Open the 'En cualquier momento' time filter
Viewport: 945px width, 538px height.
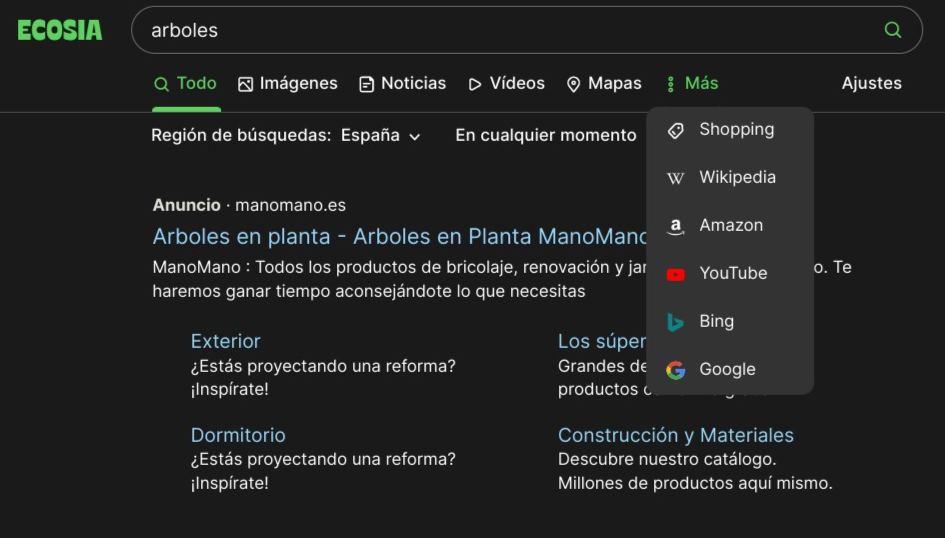pos(545,136)
